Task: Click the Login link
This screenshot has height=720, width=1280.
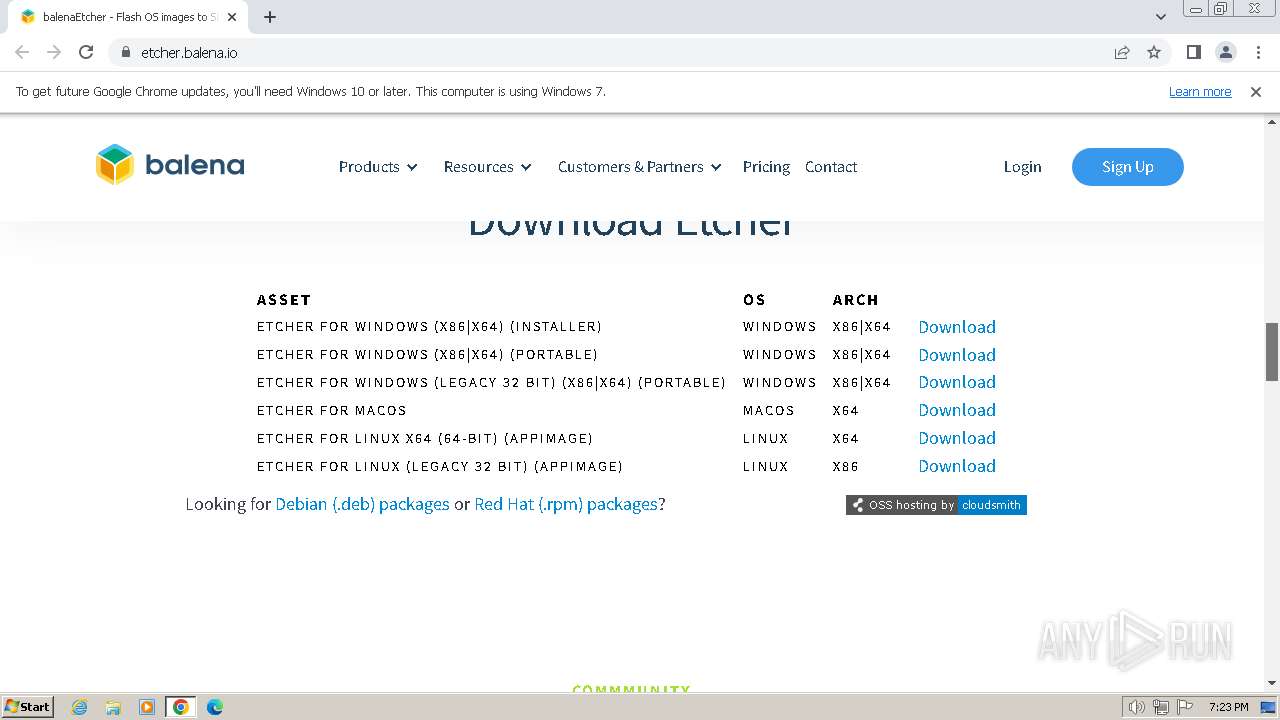Action: 1022,167
